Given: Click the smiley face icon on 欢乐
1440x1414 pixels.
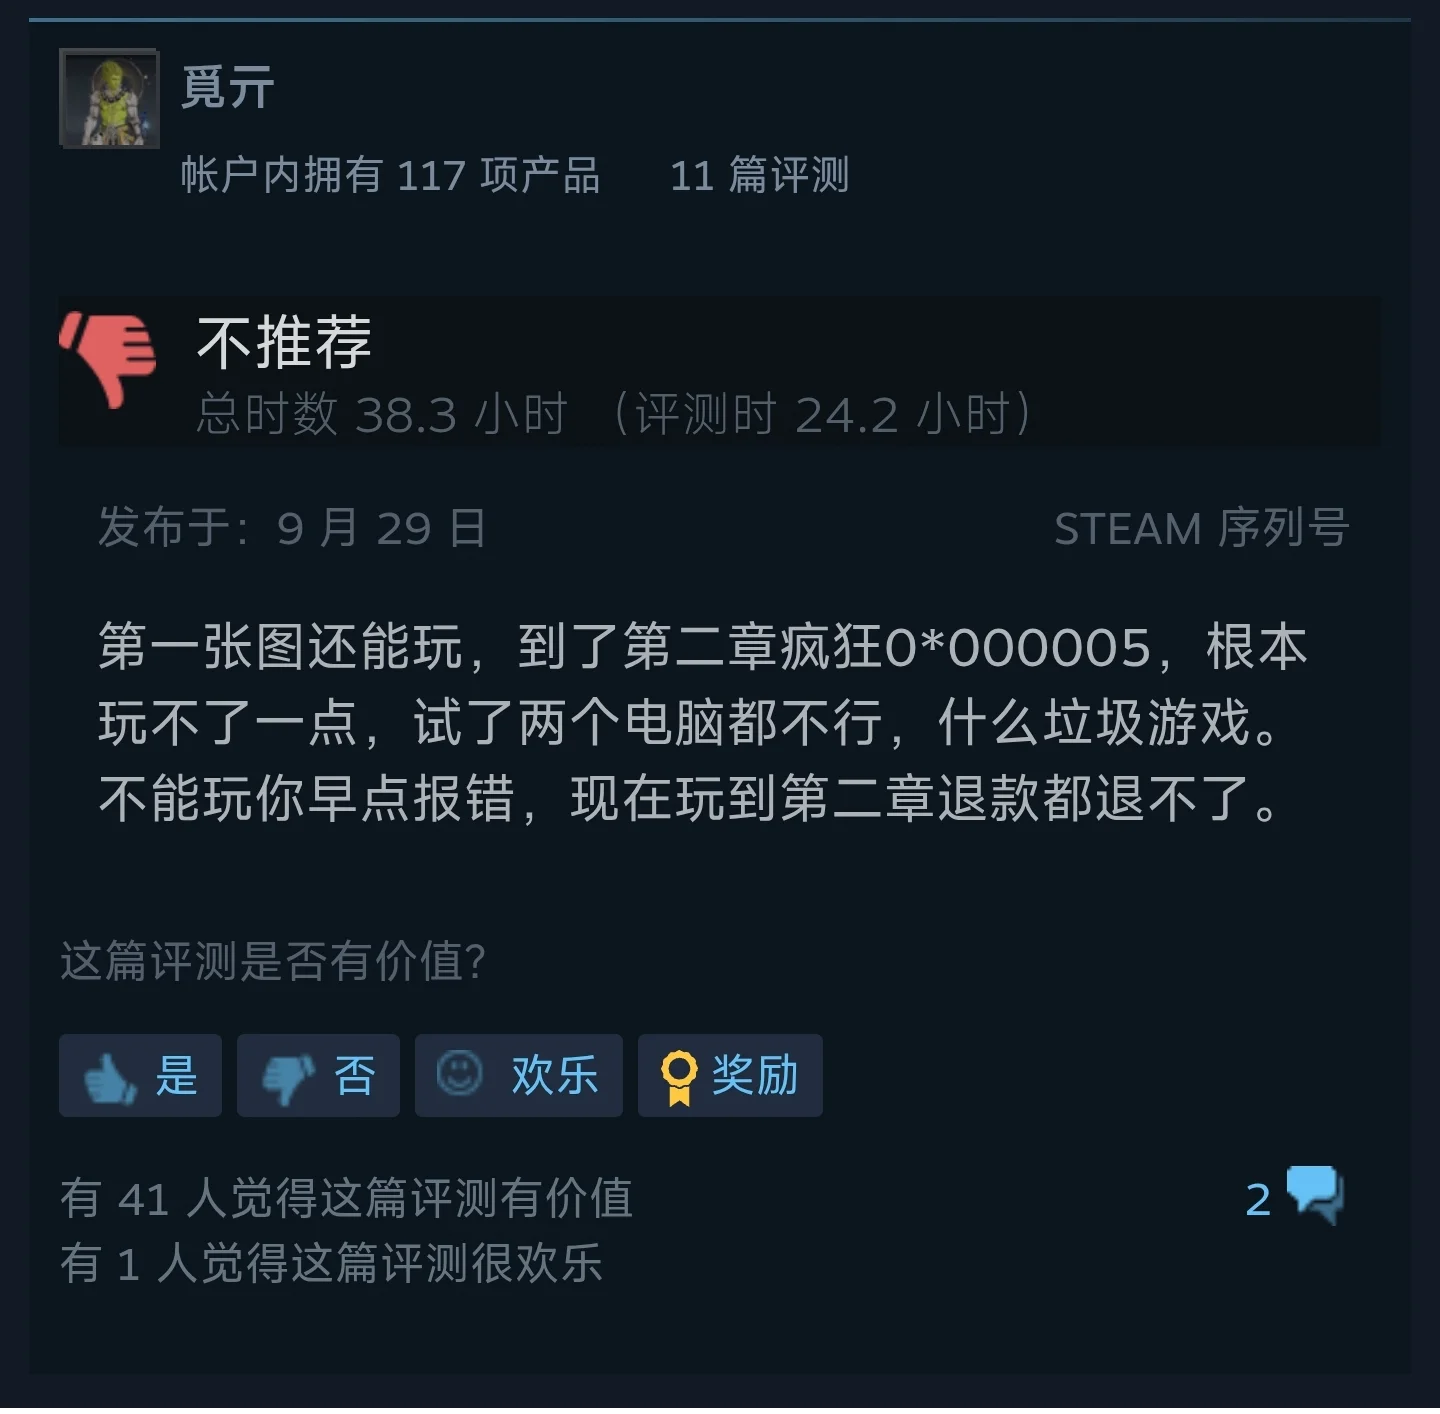Looking at the screenshot, I should (460, 1074).
